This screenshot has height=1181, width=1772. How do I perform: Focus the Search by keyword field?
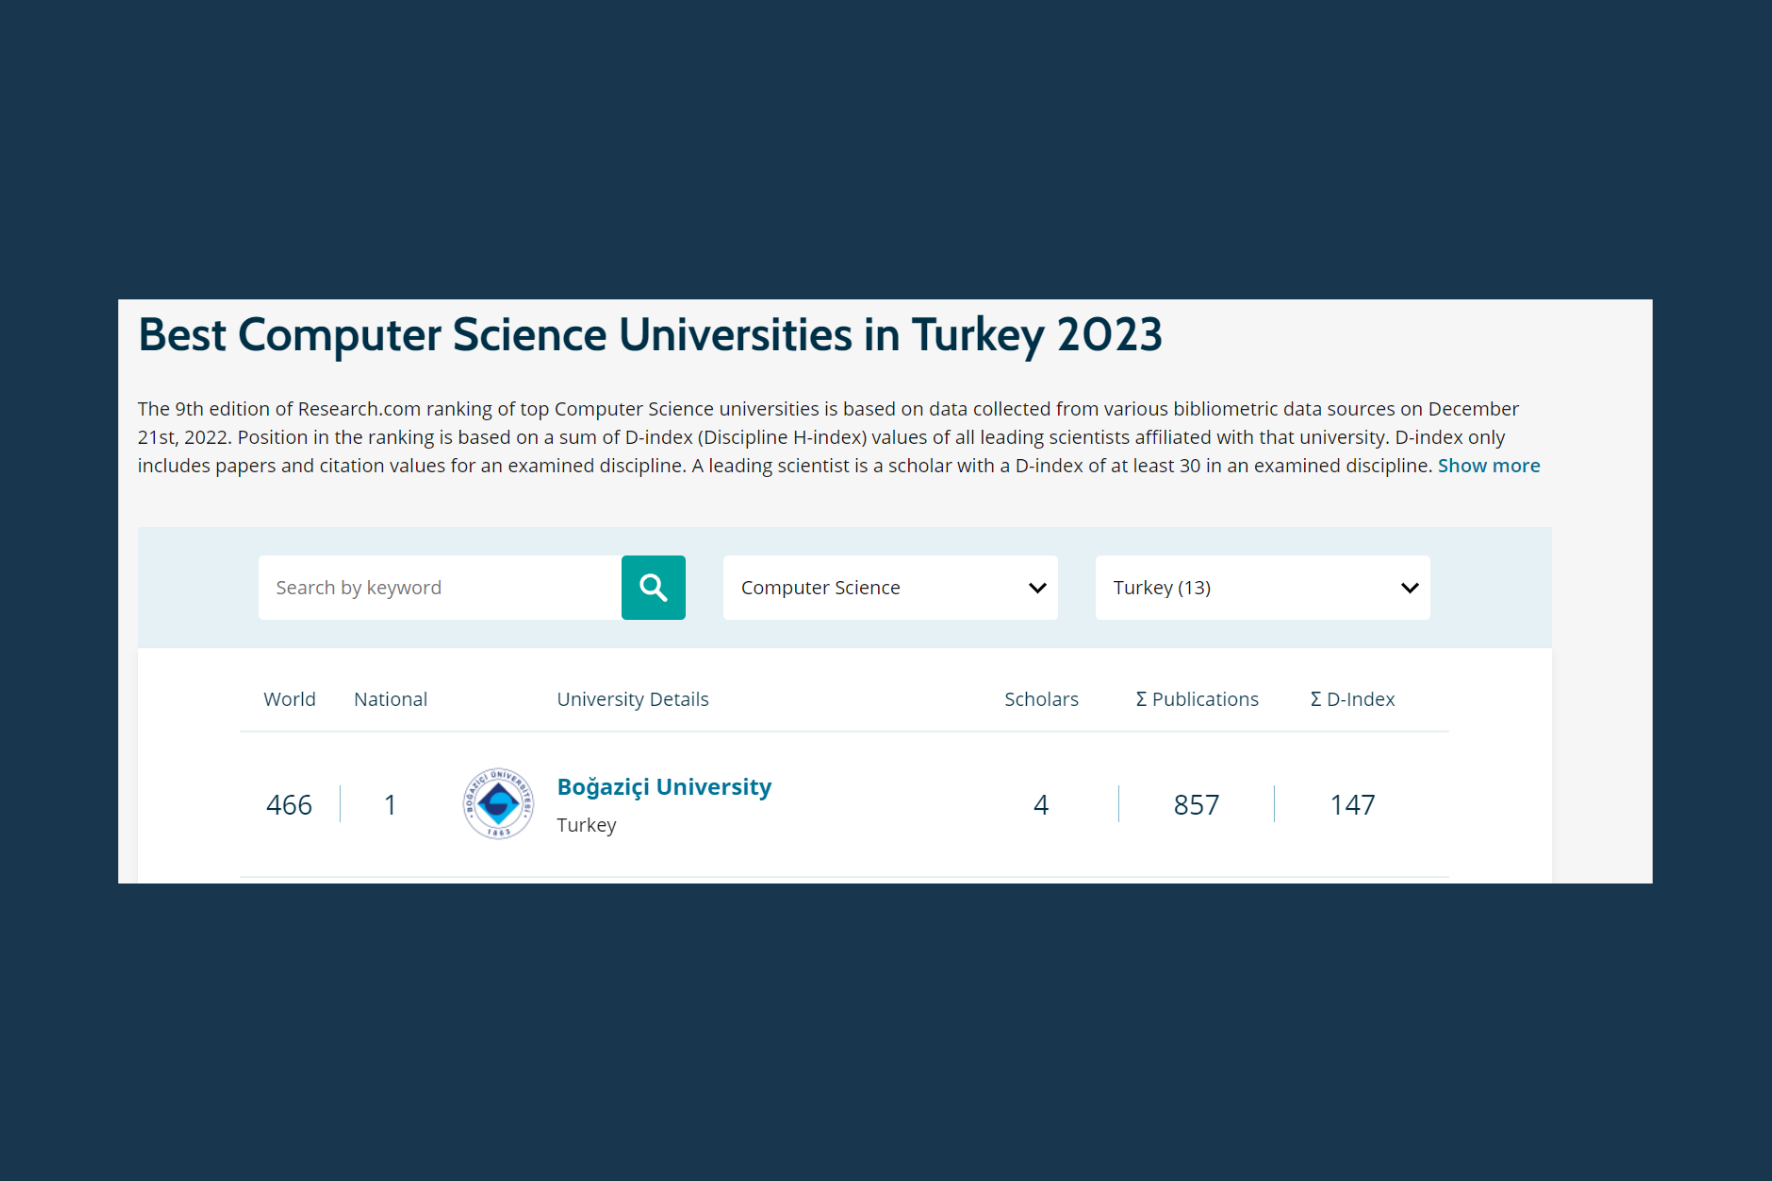[x=439, y=588]
